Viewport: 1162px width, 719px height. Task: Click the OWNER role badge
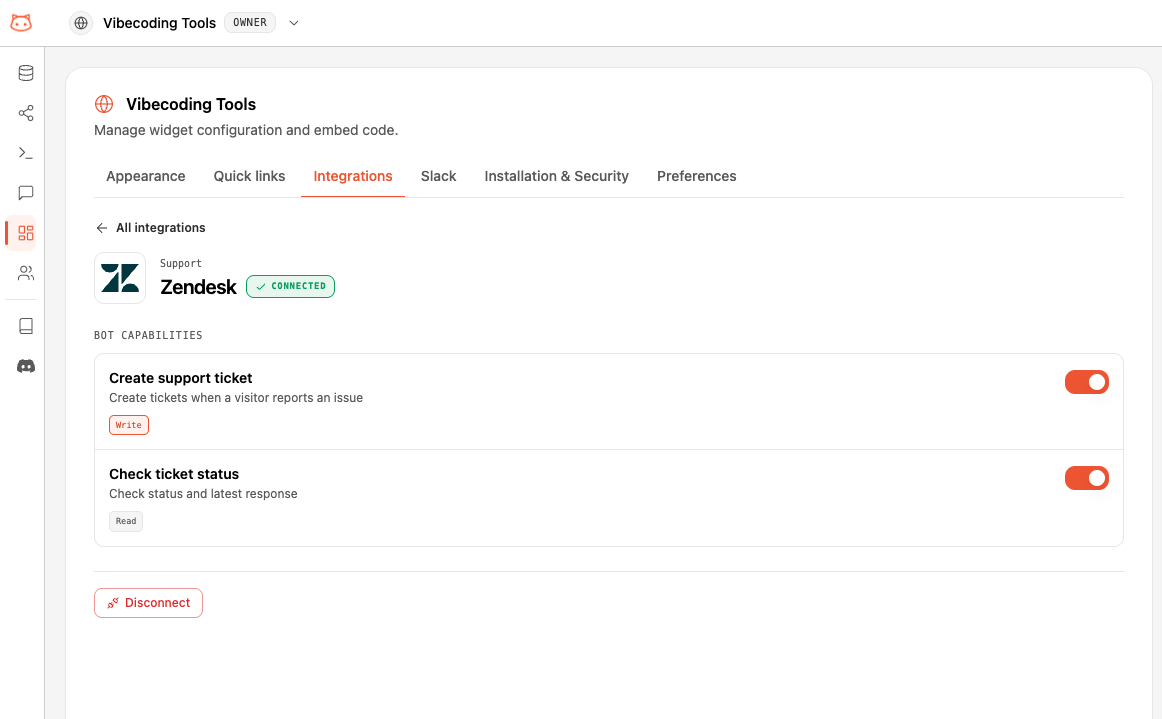pyautogui.click(x=250, y=23)
